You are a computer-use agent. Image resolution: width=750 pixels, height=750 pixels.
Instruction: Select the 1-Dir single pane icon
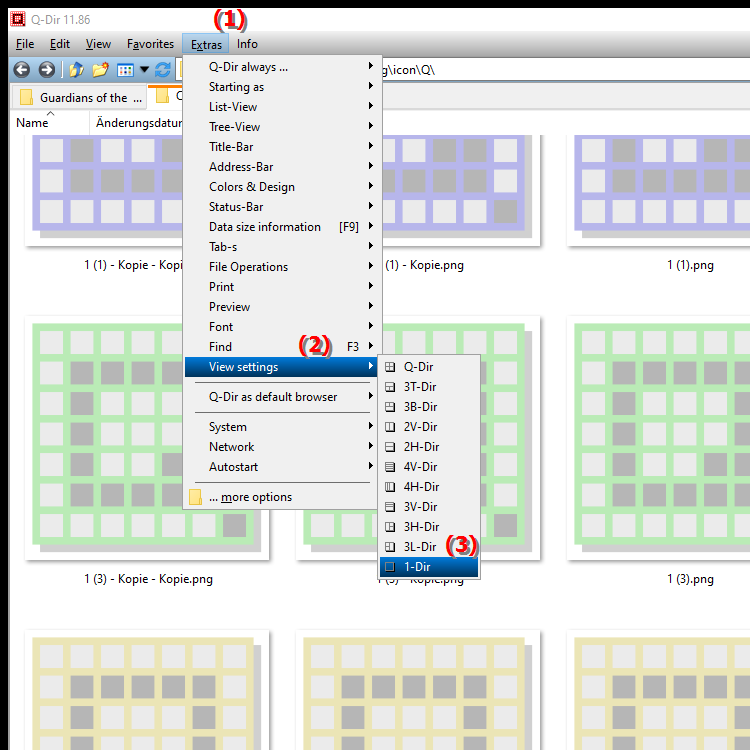390,567
